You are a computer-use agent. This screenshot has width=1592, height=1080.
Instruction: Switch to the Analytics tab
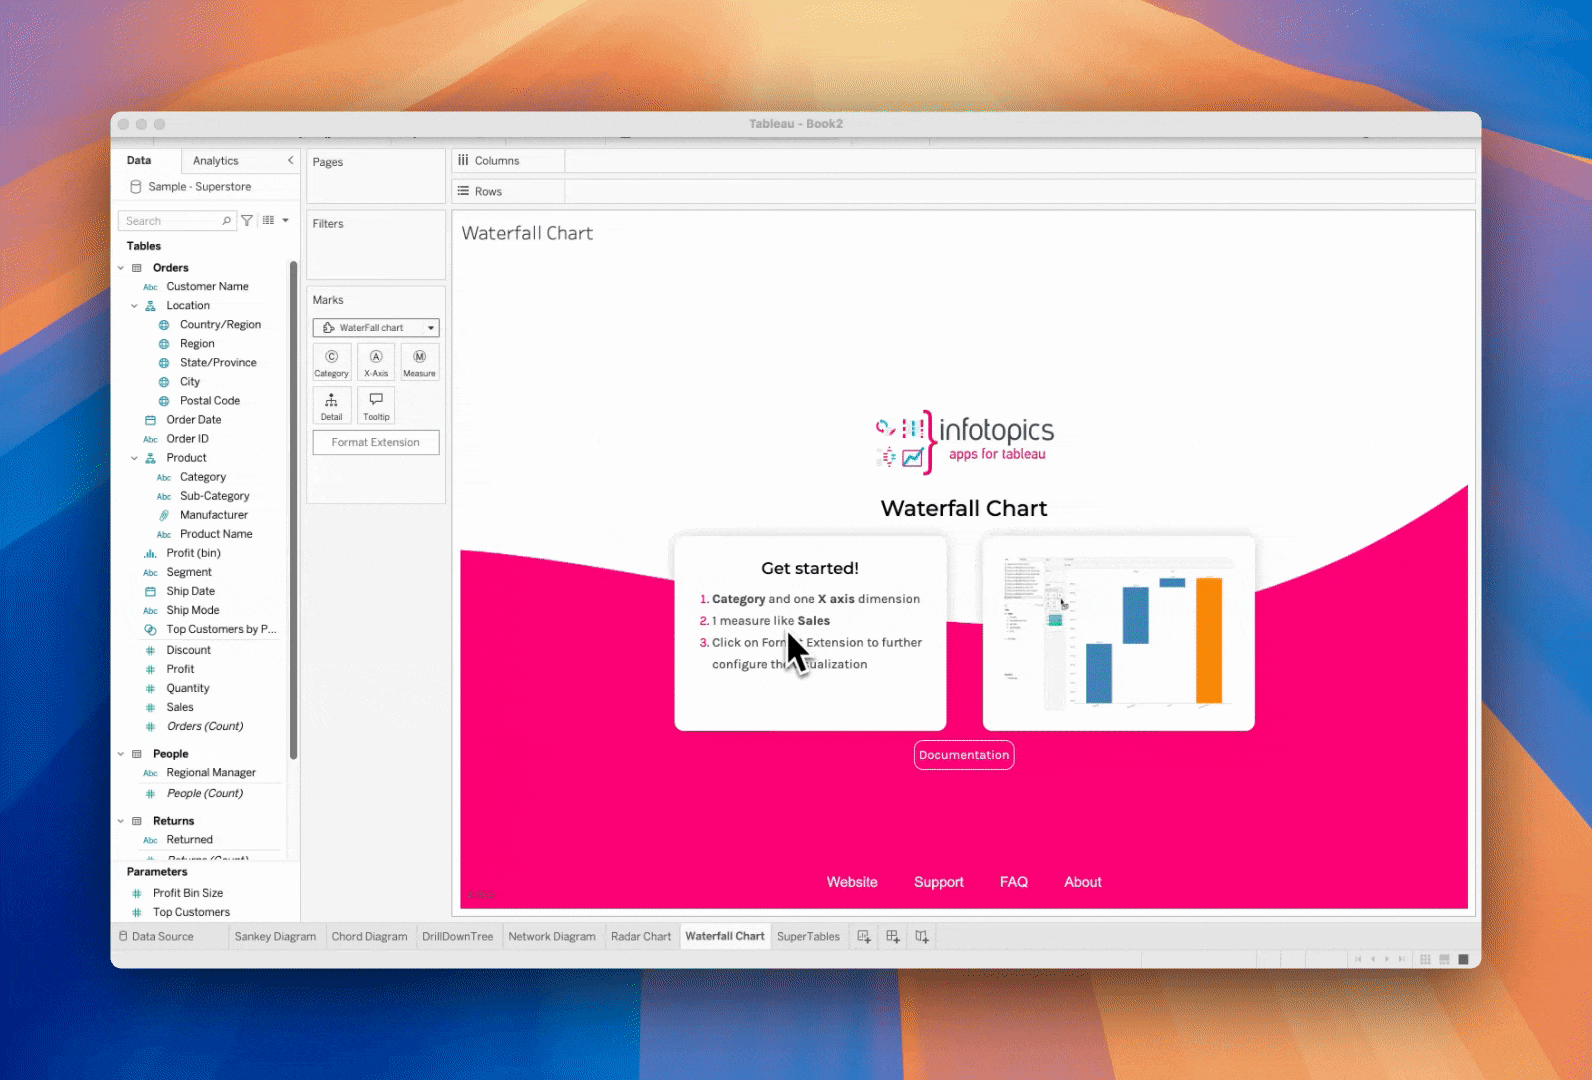coord(216,161)
